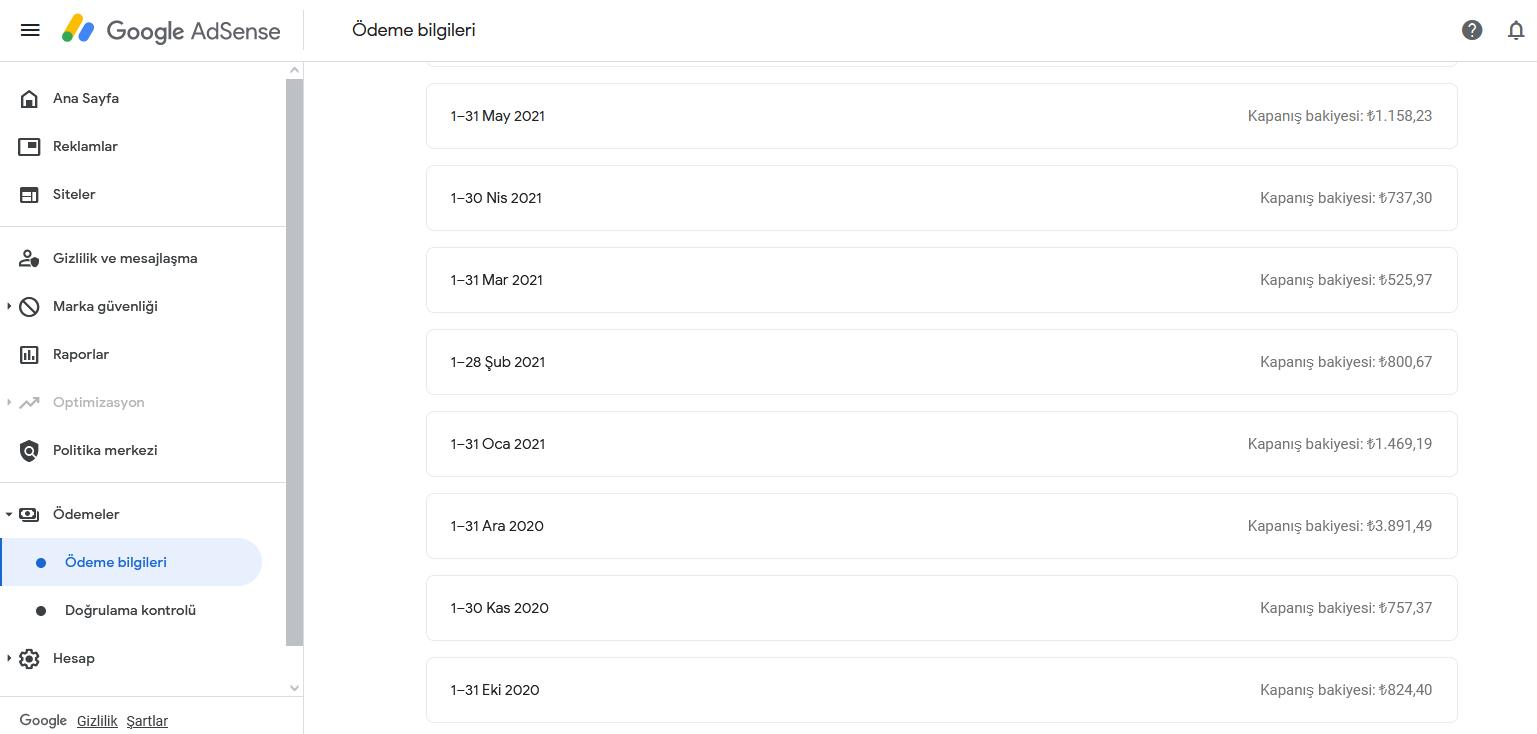The image size is (1537, 734).
Task: Select Ödeme bilgileri sidebar item
Action: click(131, 562)
